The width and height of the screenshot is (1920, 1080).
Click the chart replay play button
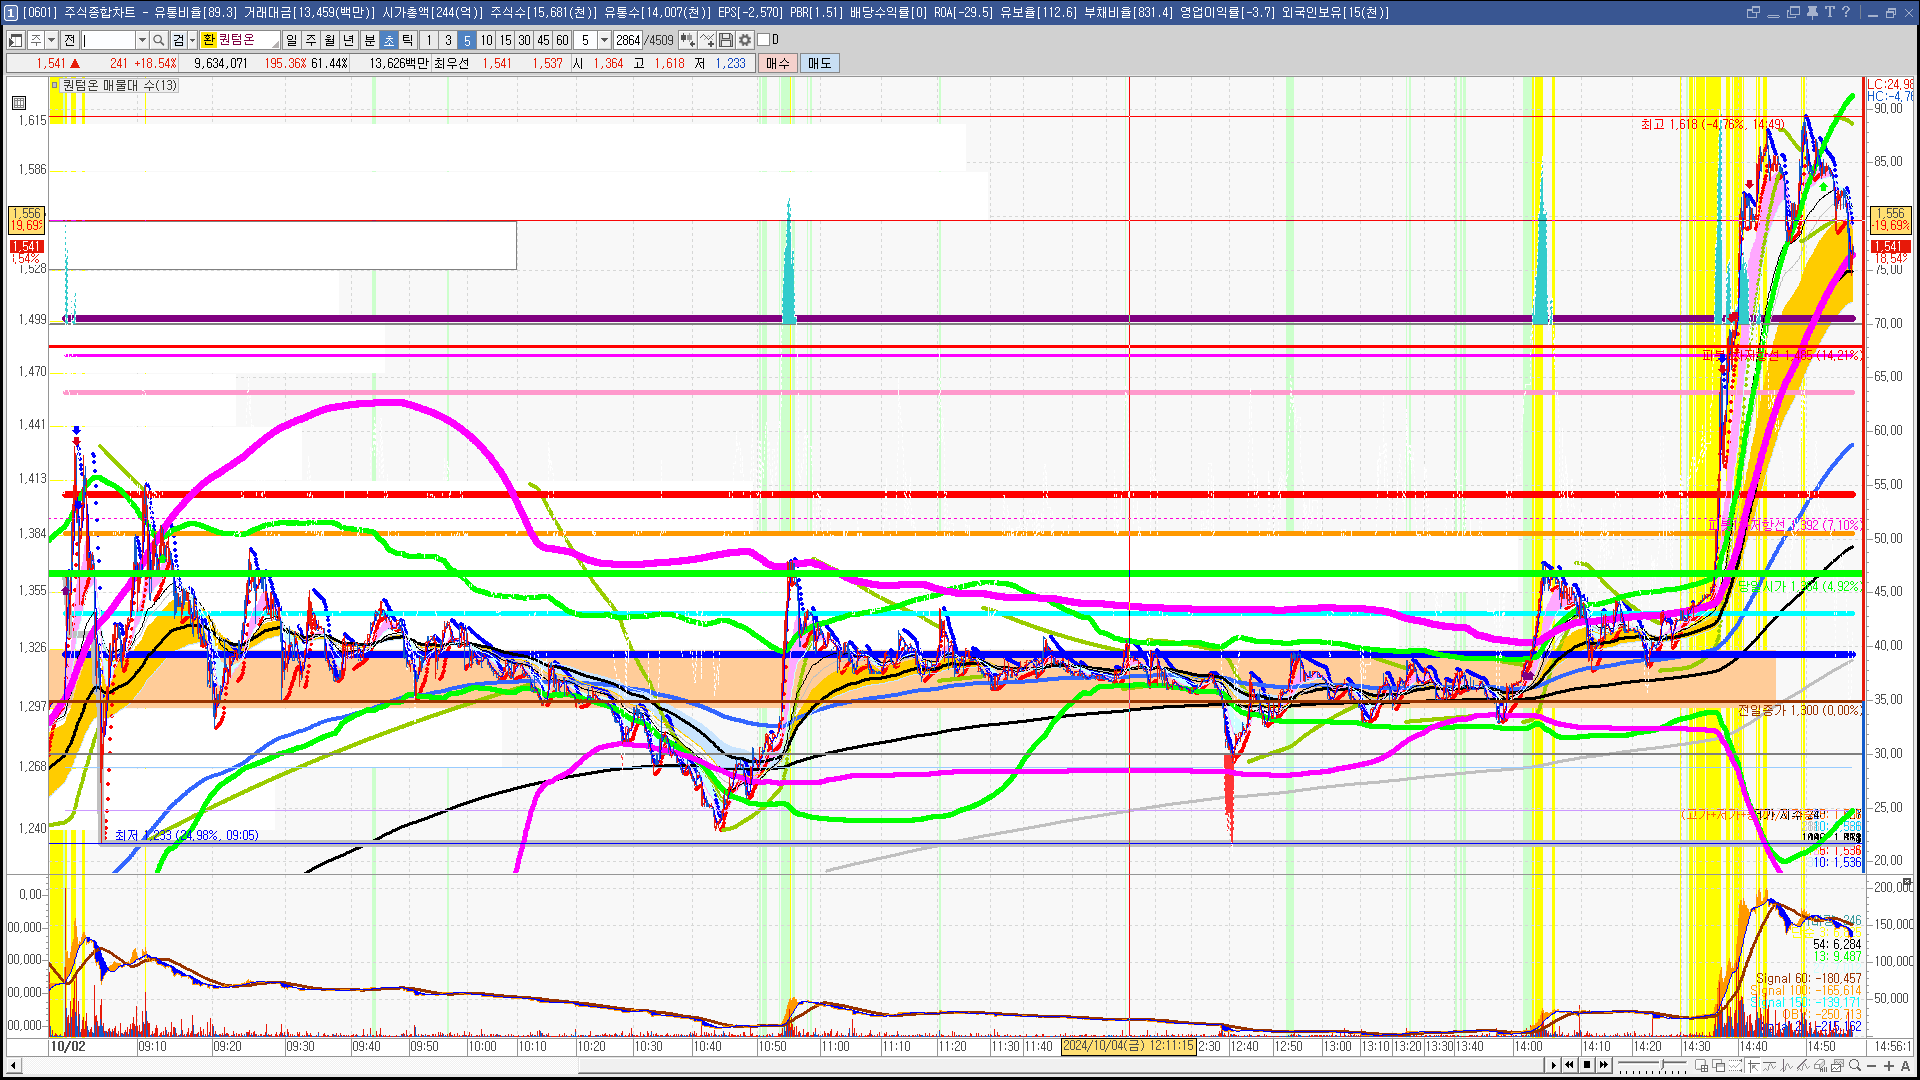[1553, 1066]
